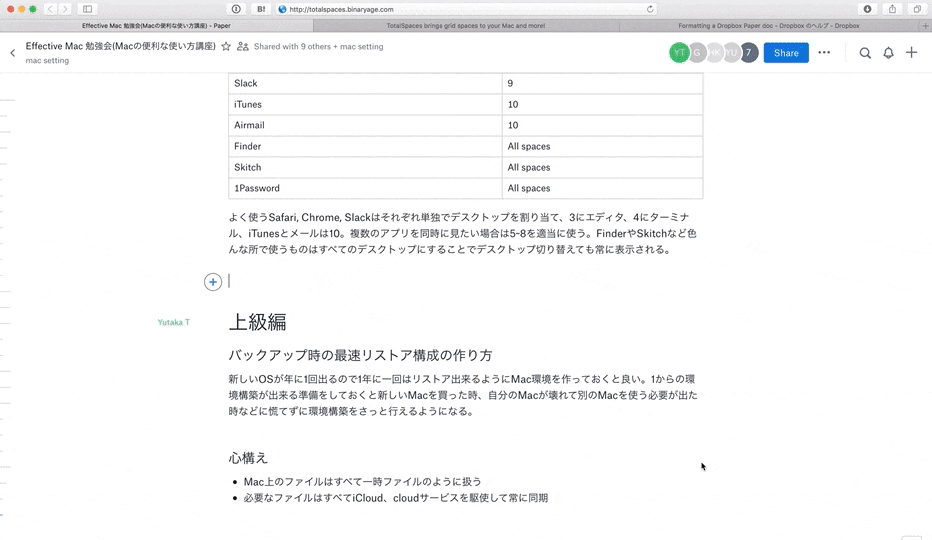
Task: Toggle Safari sidebar button
Action: coord(87,9)
